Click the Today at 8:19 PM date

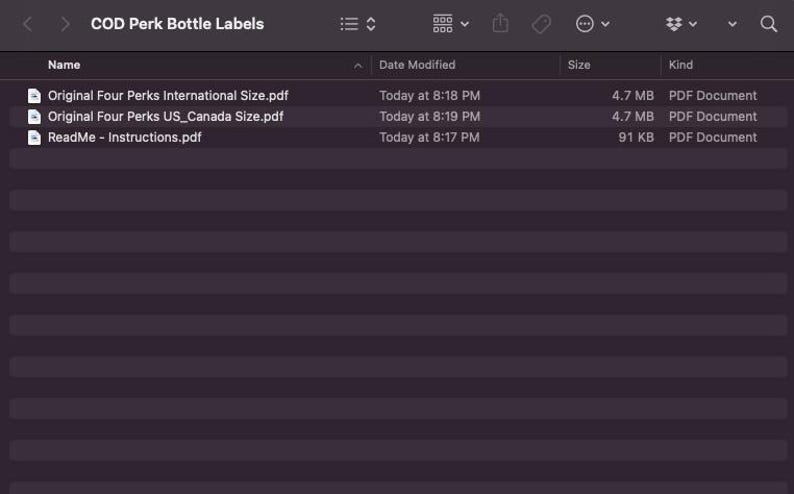point(429,116)
